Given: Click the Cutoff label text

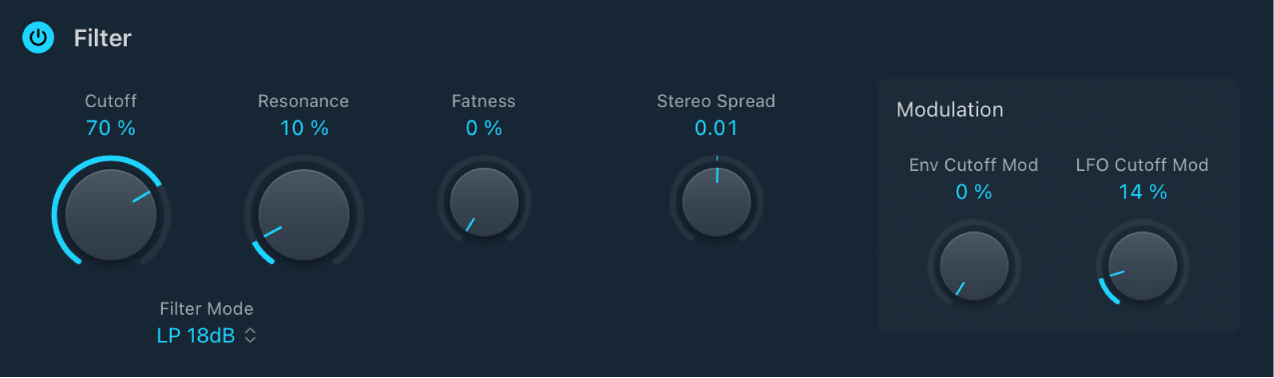Looking at the screenshot, I should click(x=111, y=100).
